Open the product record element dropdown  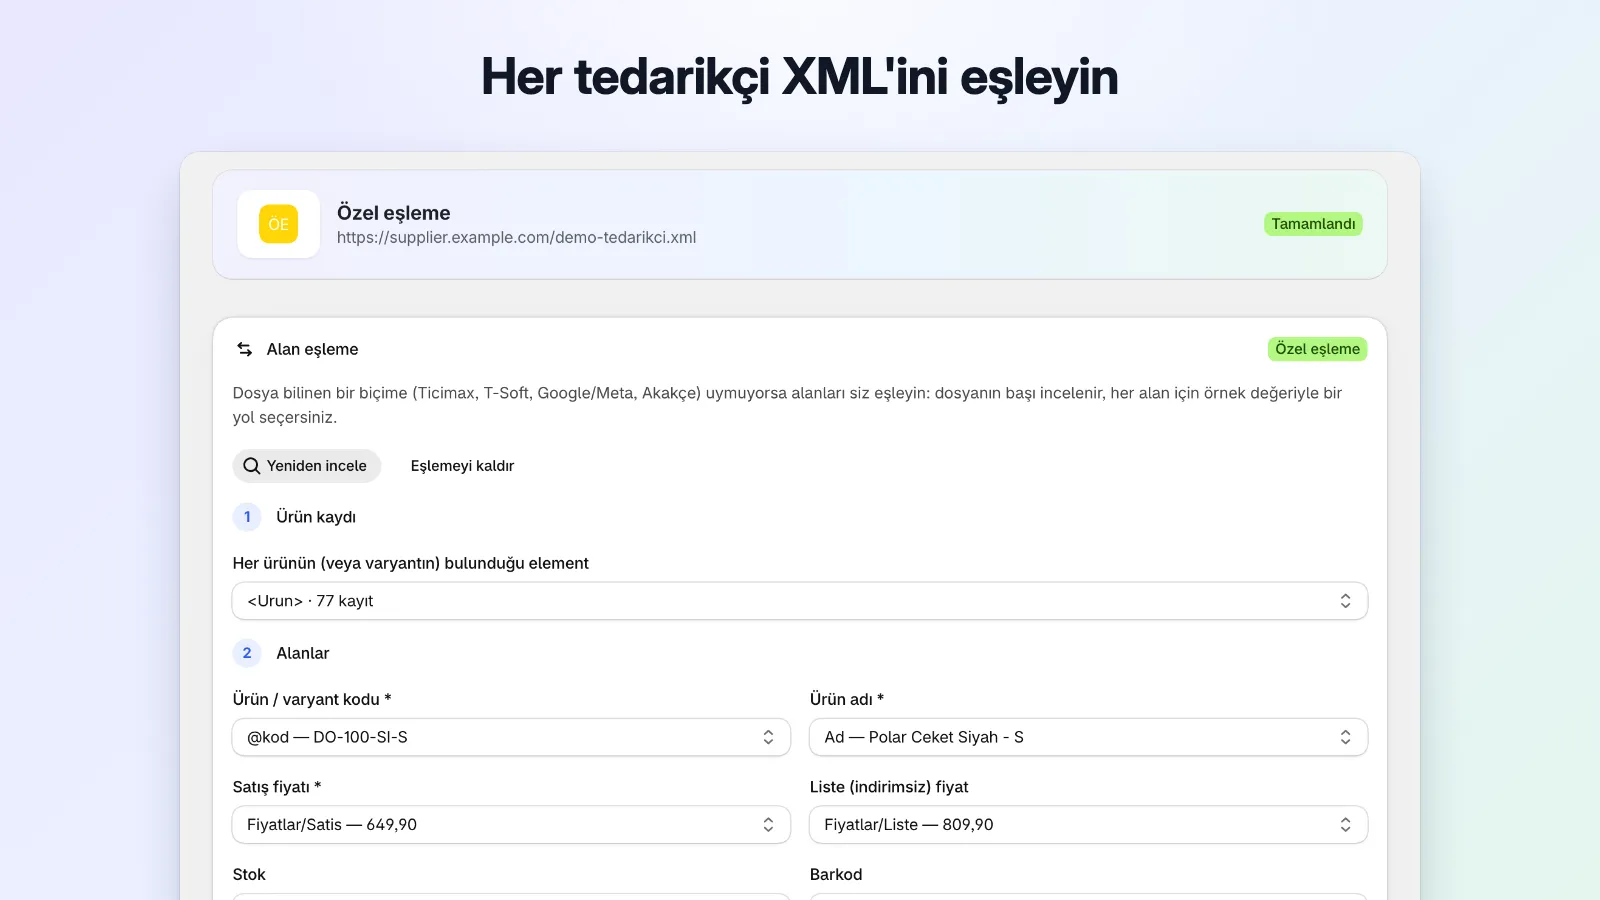pos(800,601)
